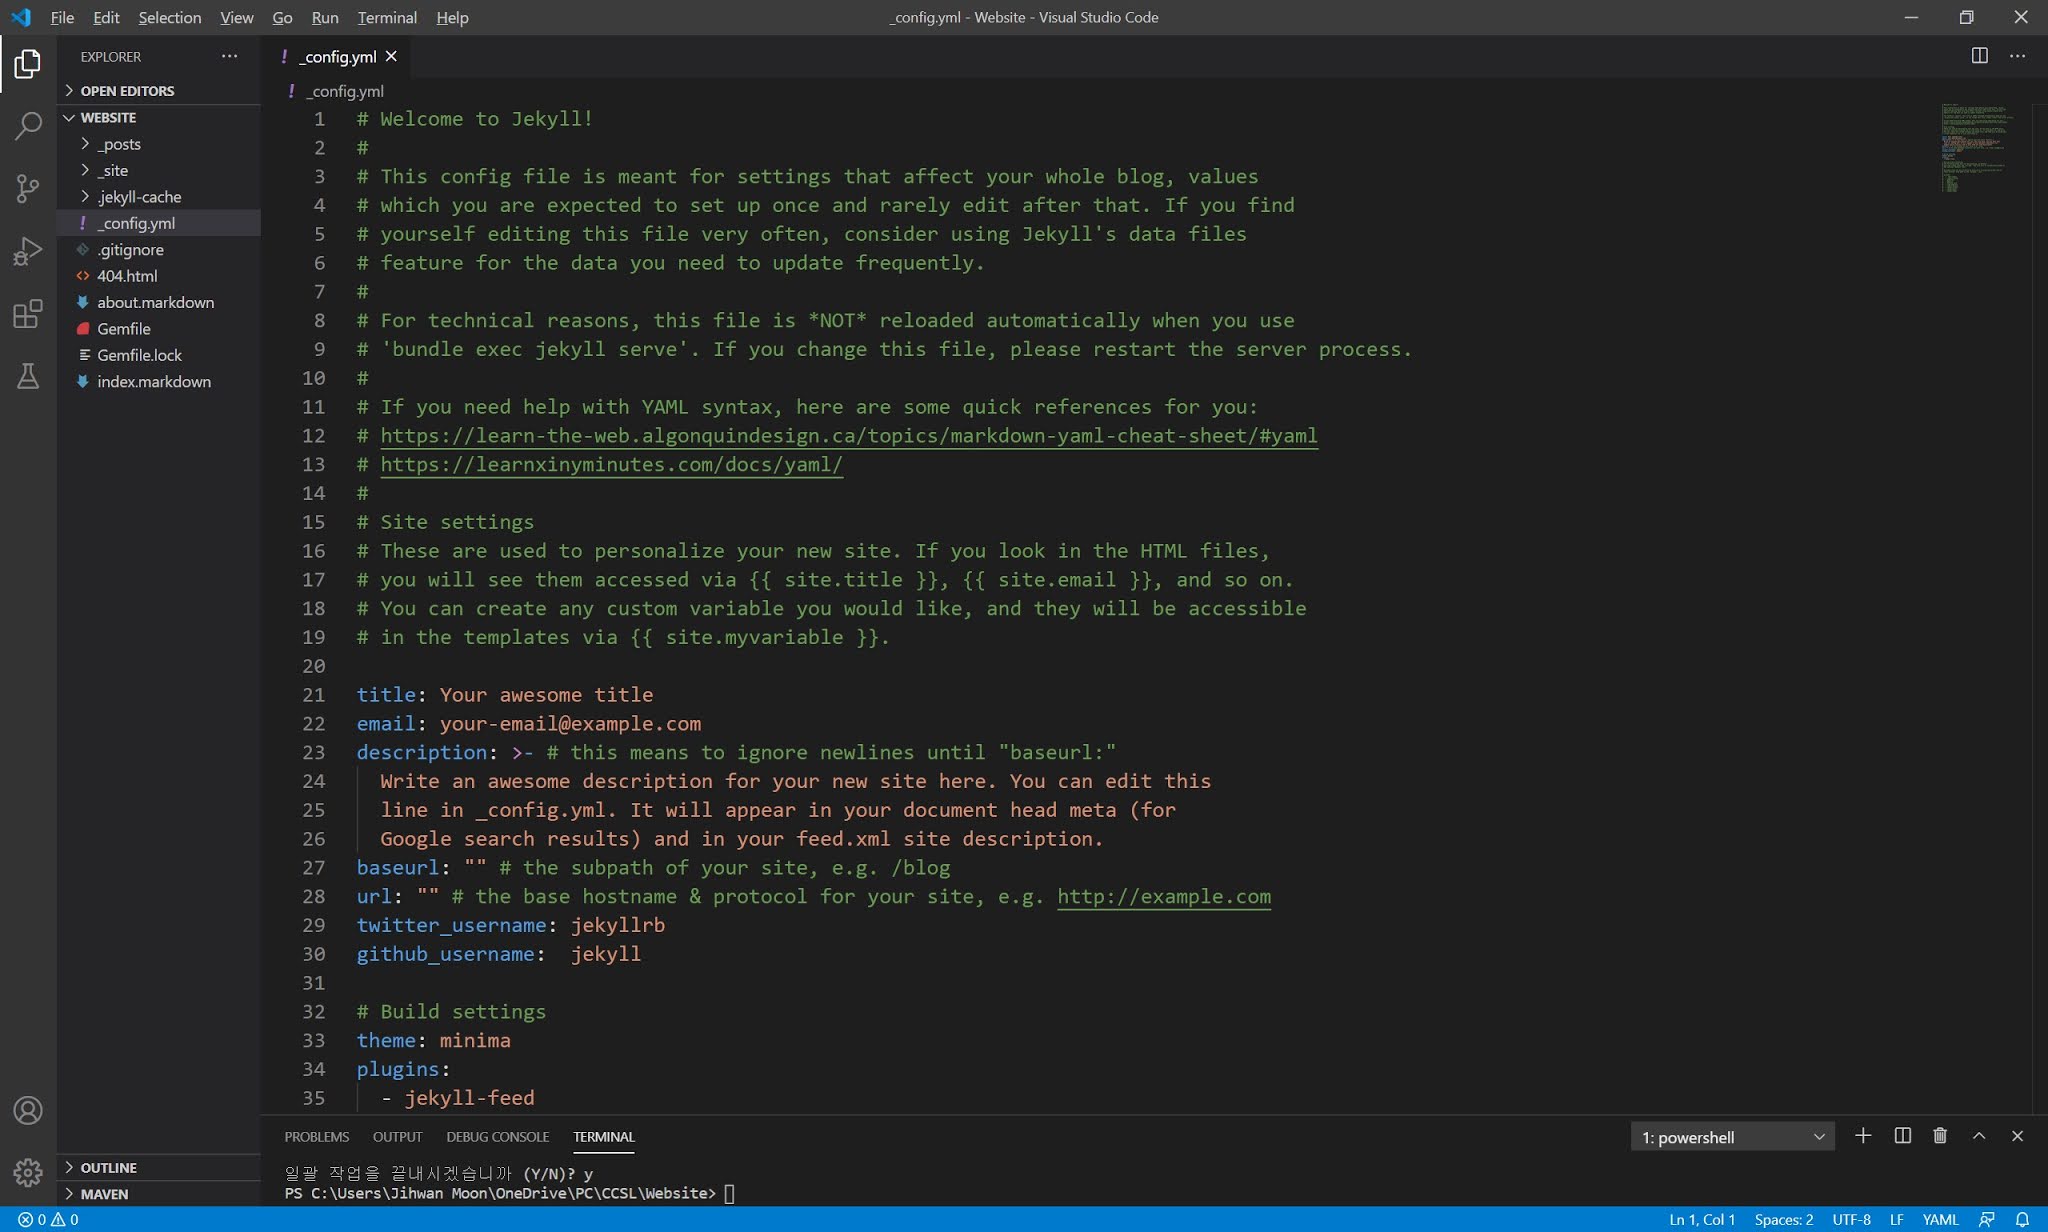Open the Run and Debug view
Image resolution: width=2048 pixels, height=1232 pixels.
[28, 250]
